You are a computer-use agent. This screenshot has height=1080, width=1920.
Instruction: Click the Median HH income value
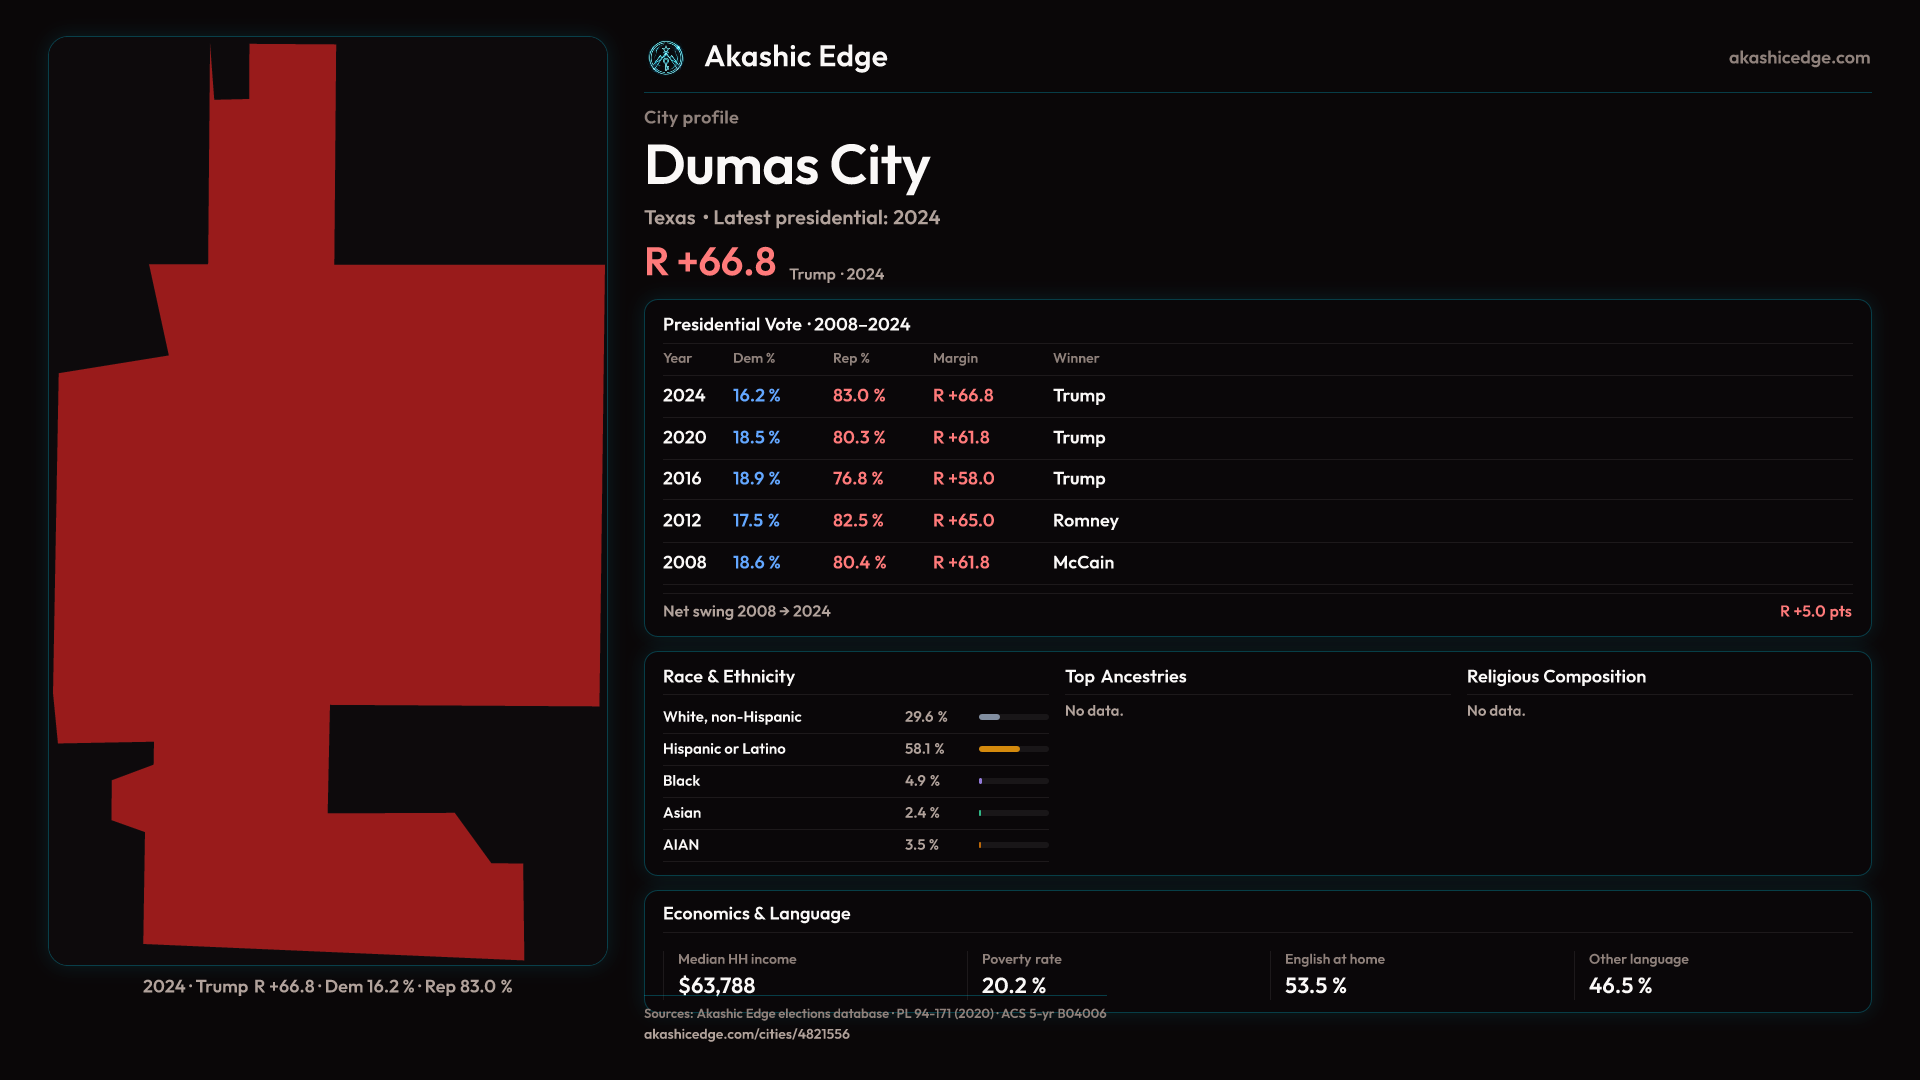[x=716, y=986]
